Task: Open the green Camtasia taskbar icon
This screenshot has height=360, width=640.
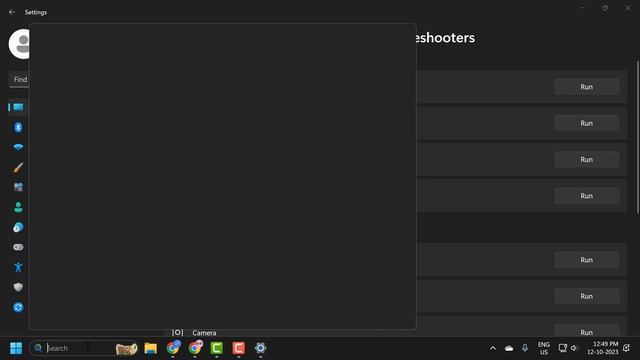Action: (217, 348)
